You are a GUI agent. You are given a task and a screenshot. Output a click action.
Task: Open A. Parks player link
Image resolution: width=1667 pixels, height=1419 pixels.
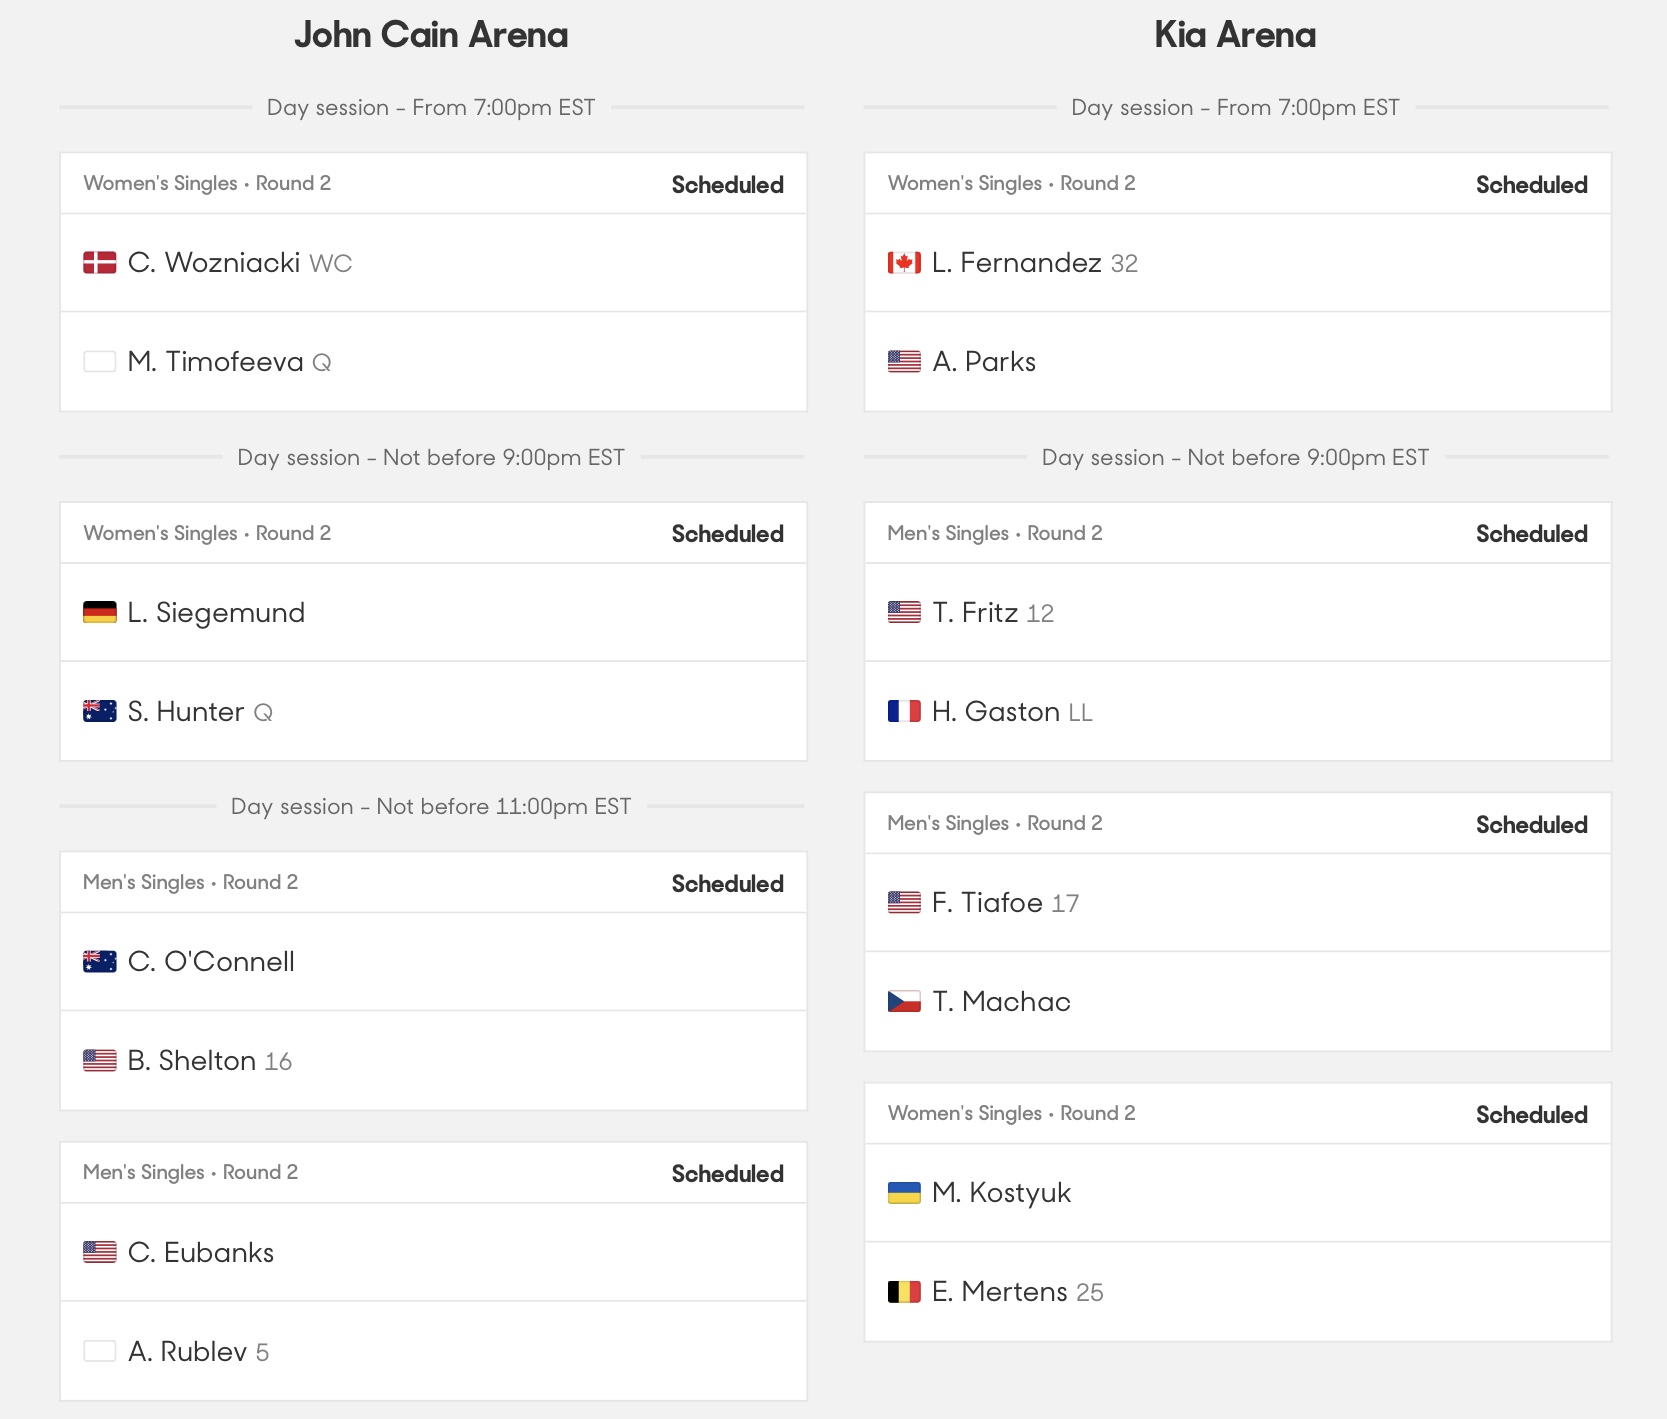pos(984,362)
